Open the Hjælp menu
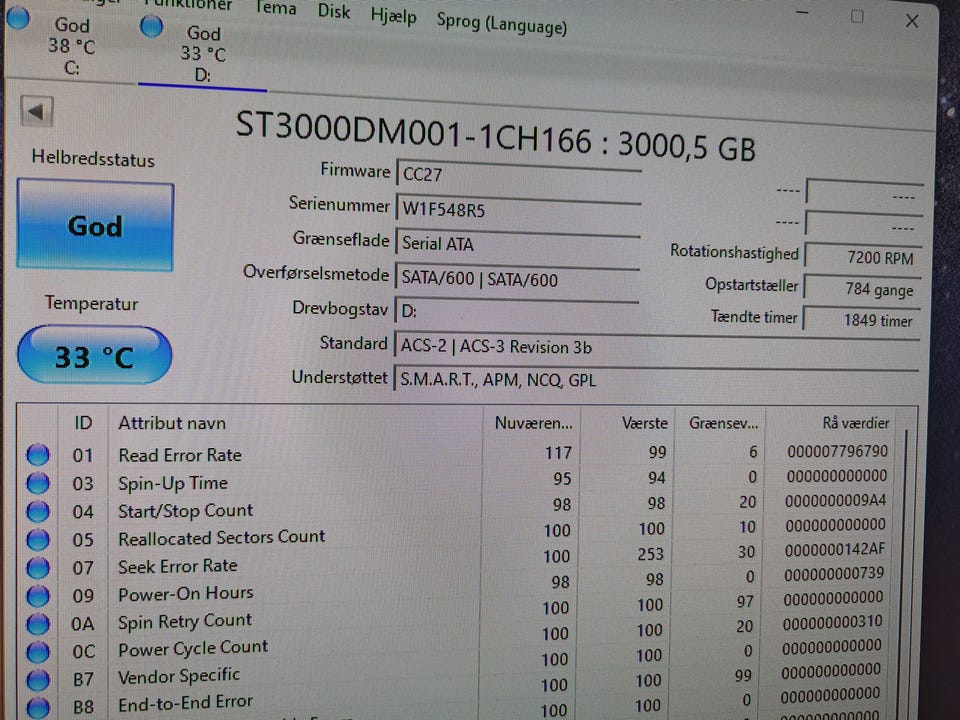The height and width of the screenshot is (720, 960). (393, 15)
